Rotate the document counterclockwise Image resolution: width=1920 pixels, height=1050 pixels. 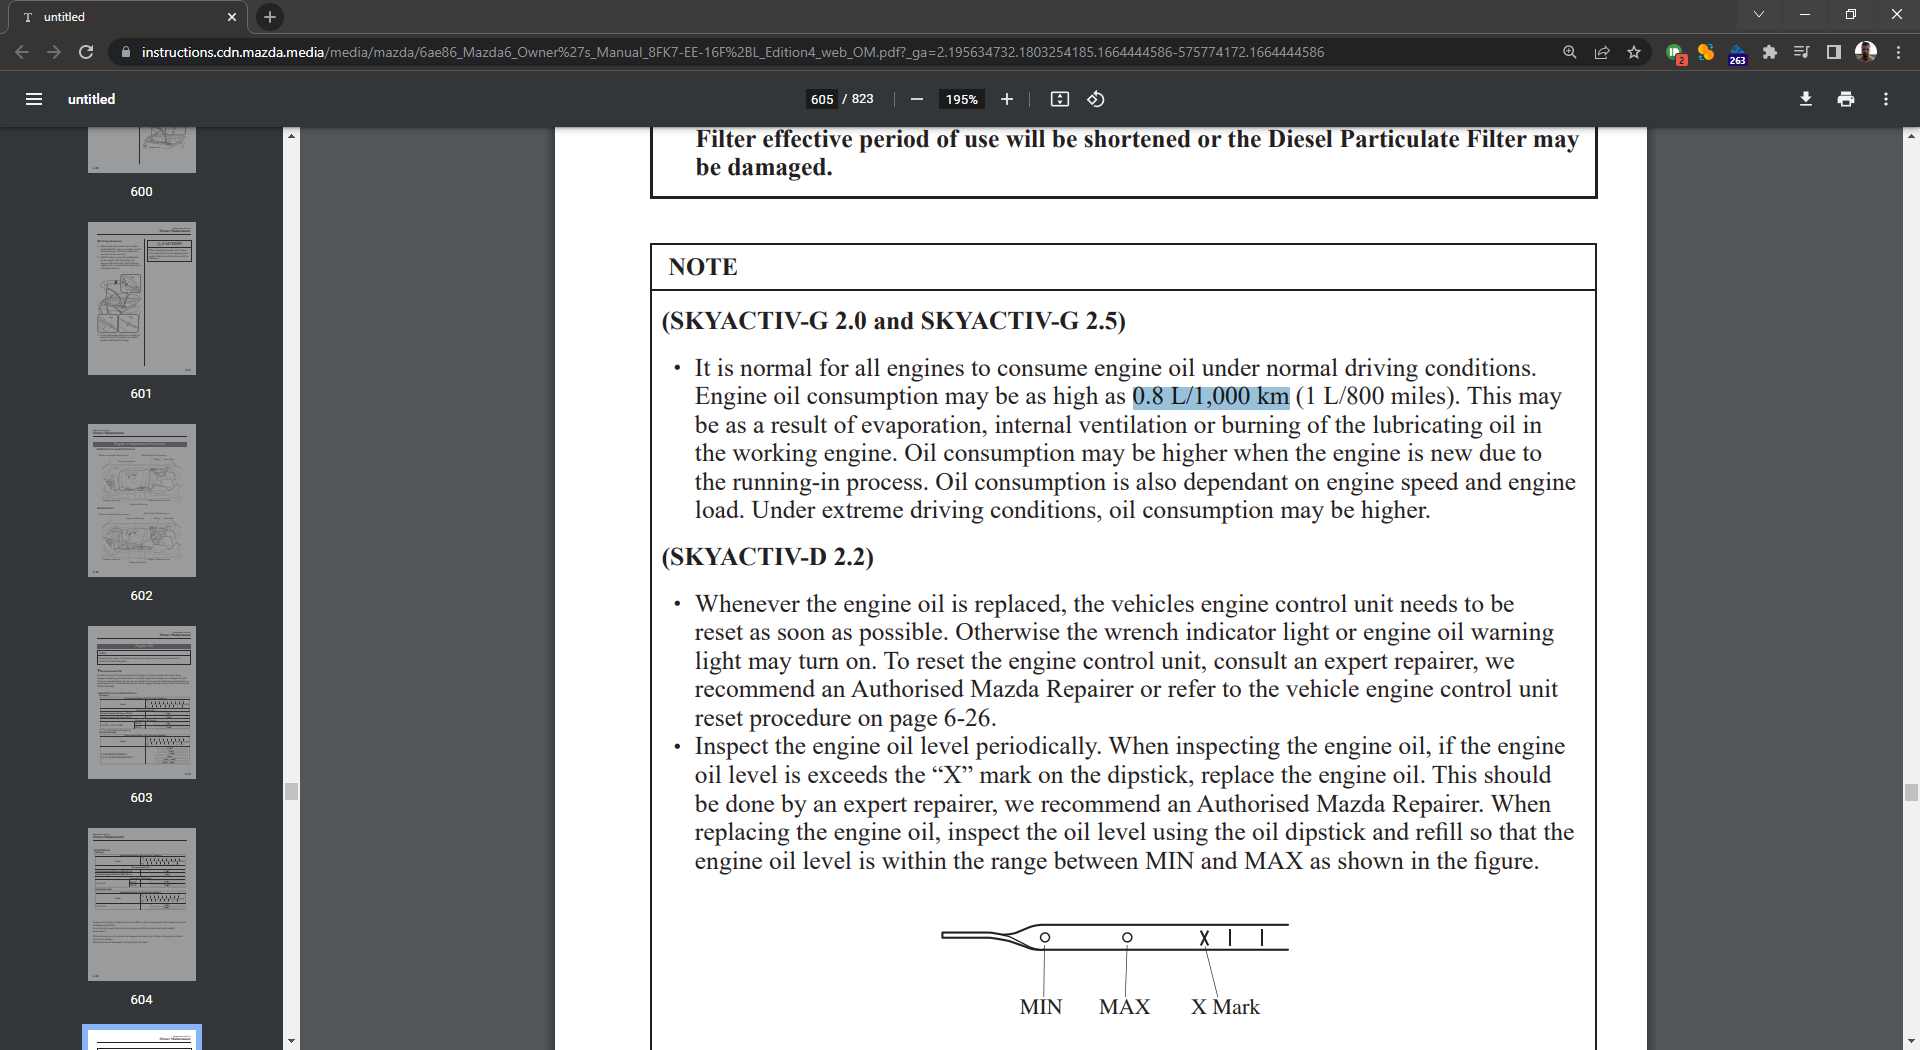1096,99
